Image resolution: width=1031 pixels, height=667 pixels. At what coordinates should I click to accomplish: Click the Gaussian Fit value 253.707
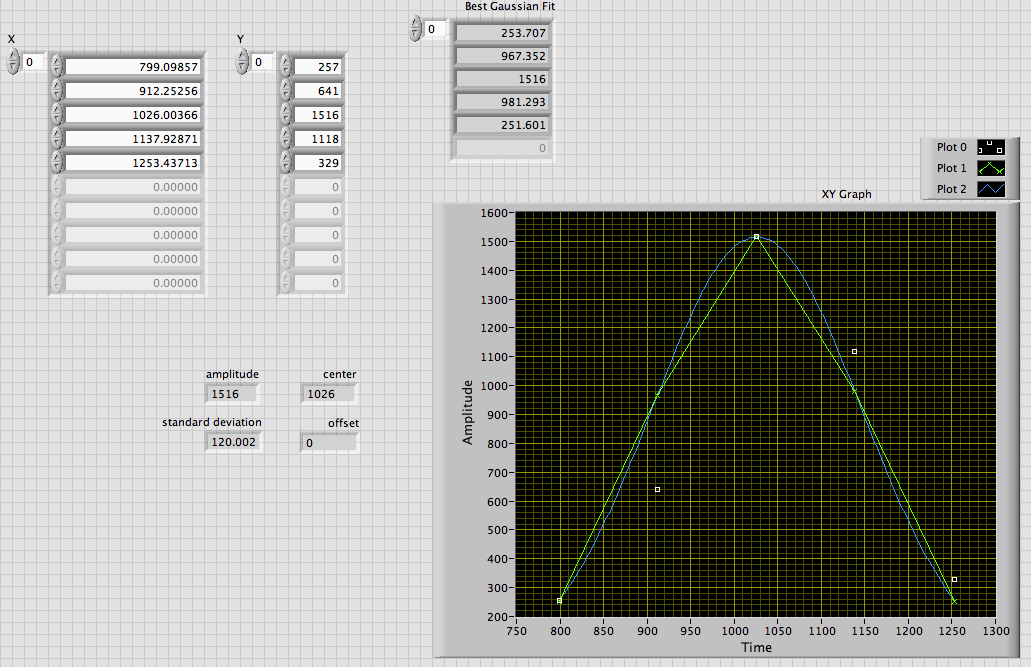coord(503,33)
